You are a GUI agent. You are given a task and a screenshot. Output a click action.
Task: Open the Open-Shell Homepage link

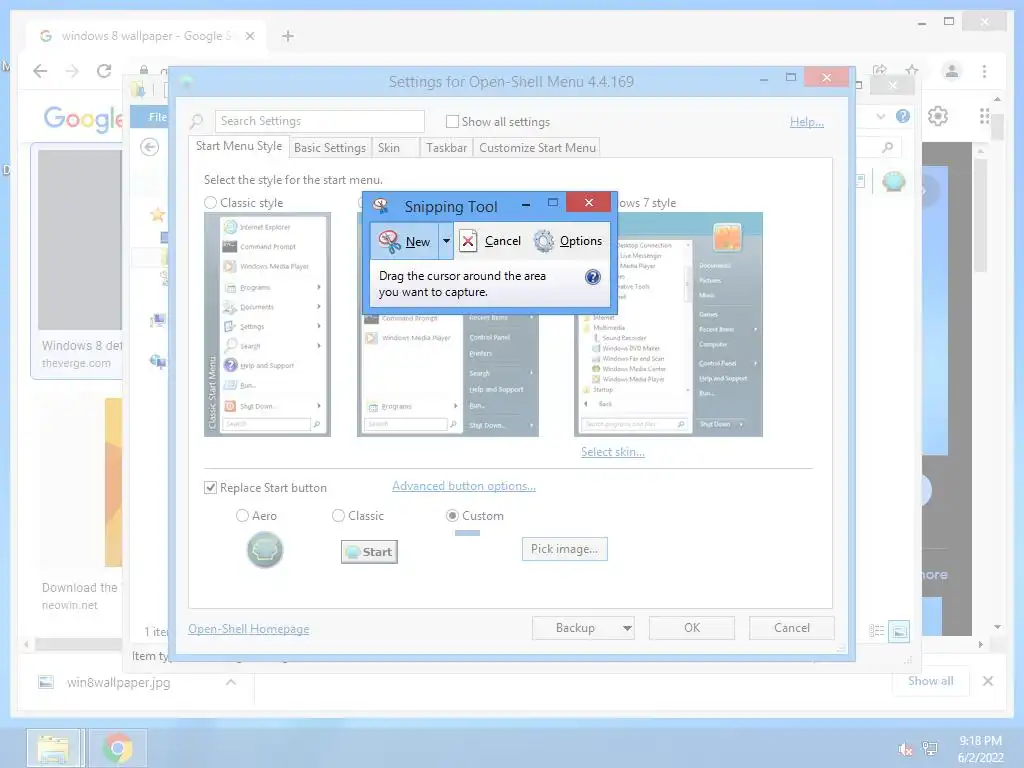(x=249, y=629)
